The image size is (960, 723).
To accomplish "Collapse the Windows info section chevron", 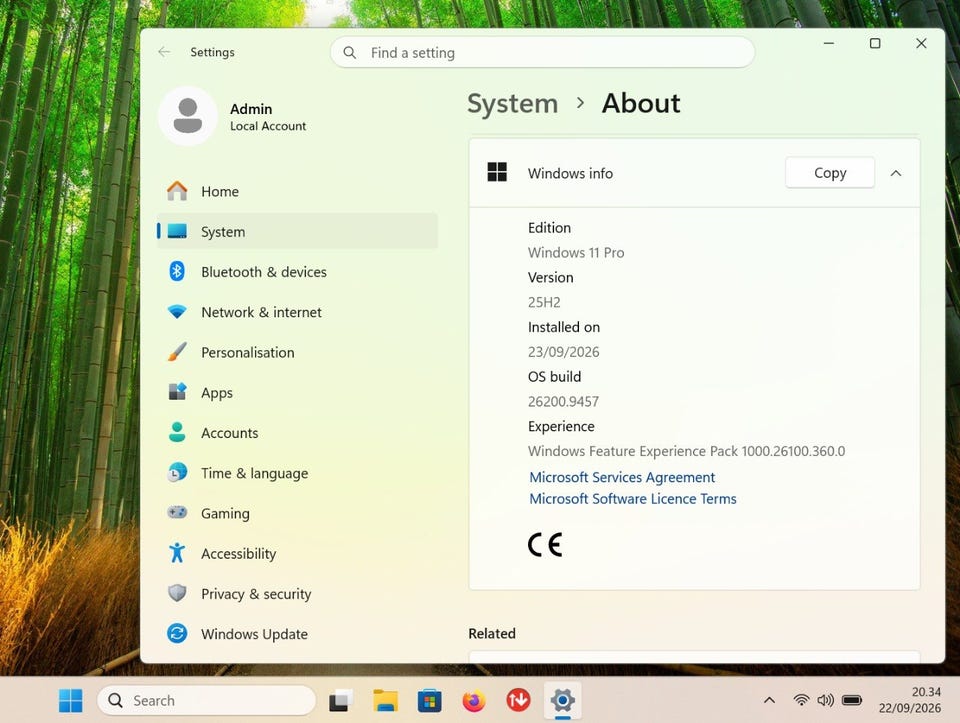I will 896,173.
